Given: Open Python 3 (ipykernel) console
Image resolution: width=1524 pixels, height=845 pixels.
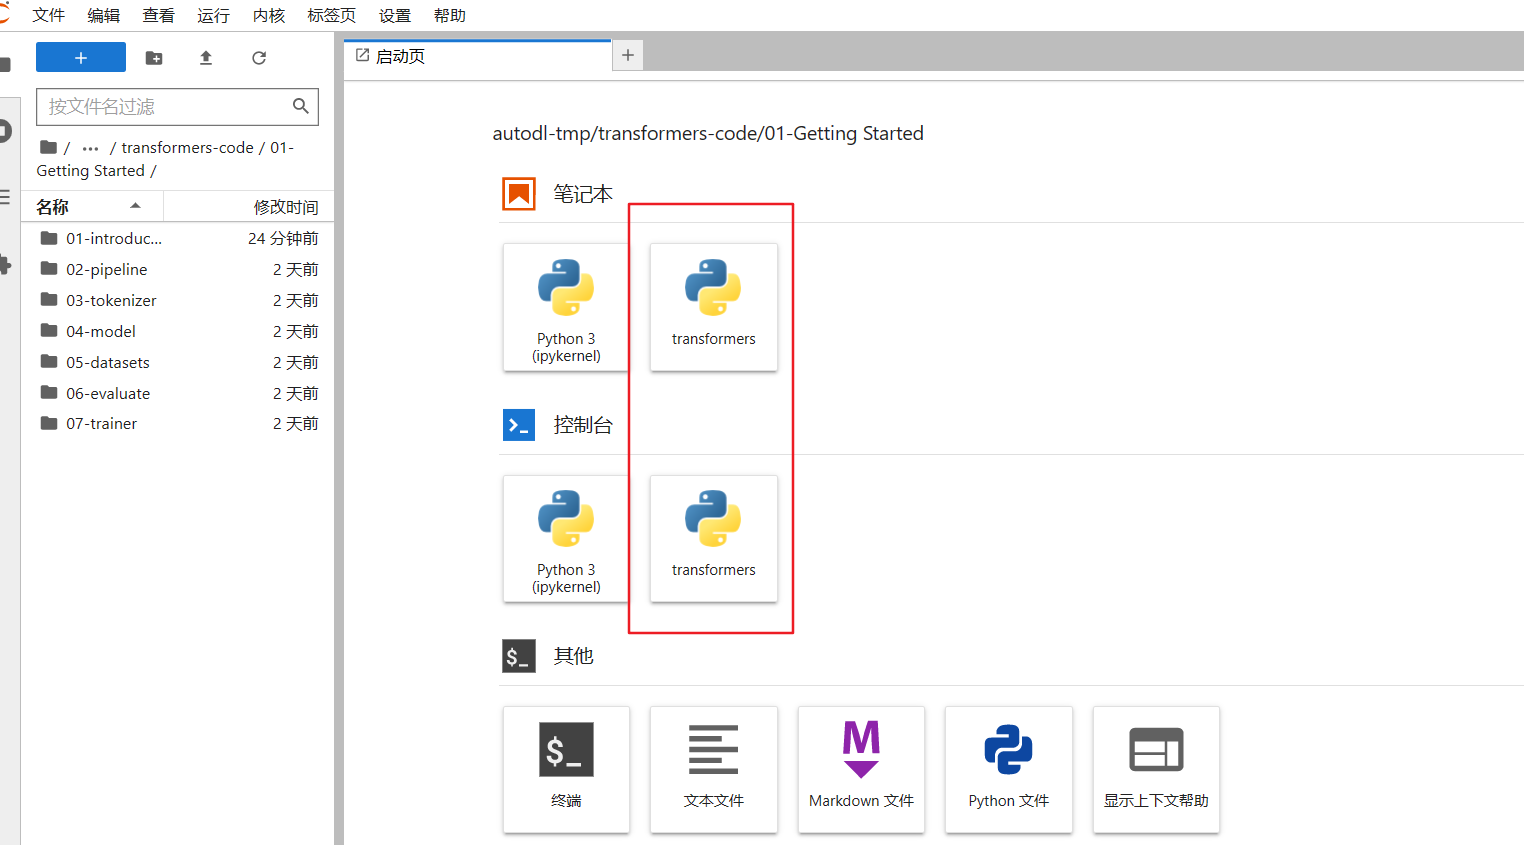Looking at the screenshot, I should [x=566, y=538].
